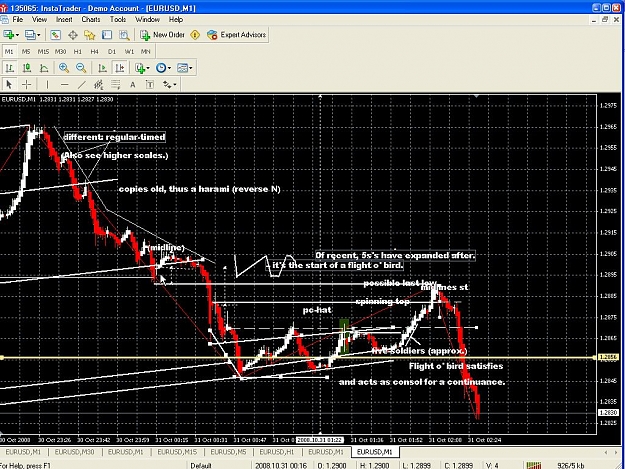The image size is (625, 469).
Task: Open the Templates icon
Action: pyautogui.click(x=182, y=68)
